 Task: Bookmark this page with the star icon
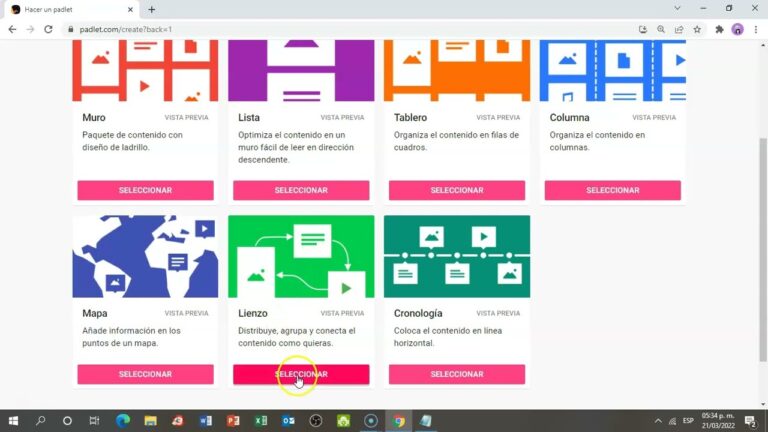(697, 29)
